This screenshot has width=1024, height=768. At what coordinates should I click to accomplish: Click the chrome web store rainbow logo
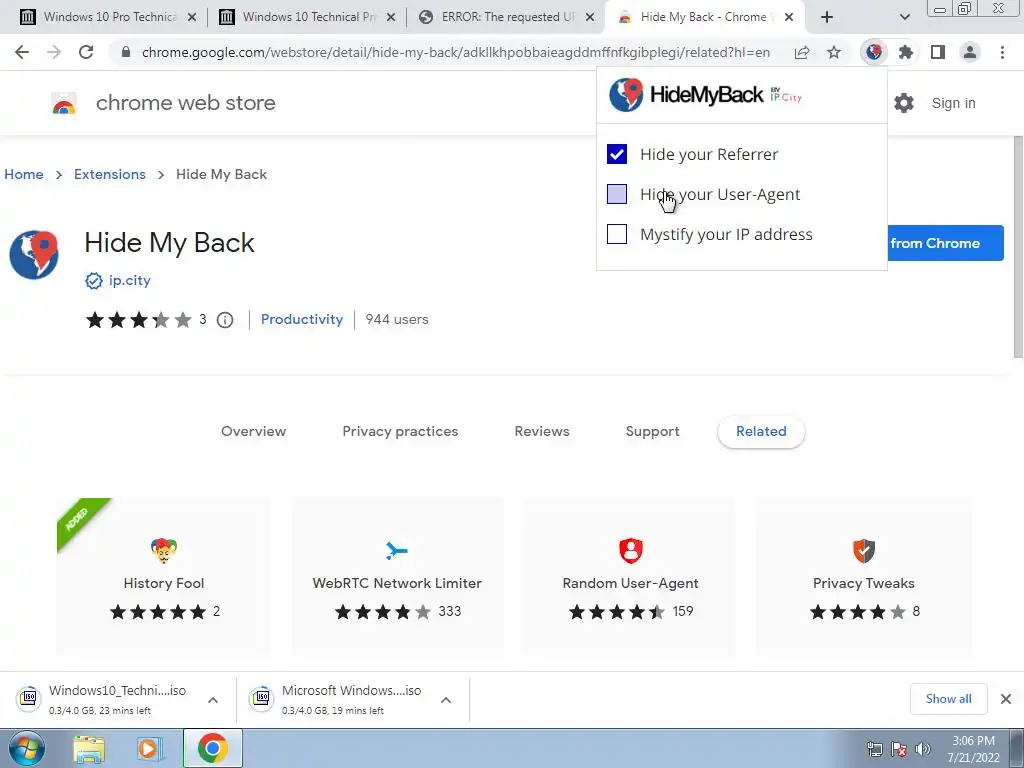64,103
